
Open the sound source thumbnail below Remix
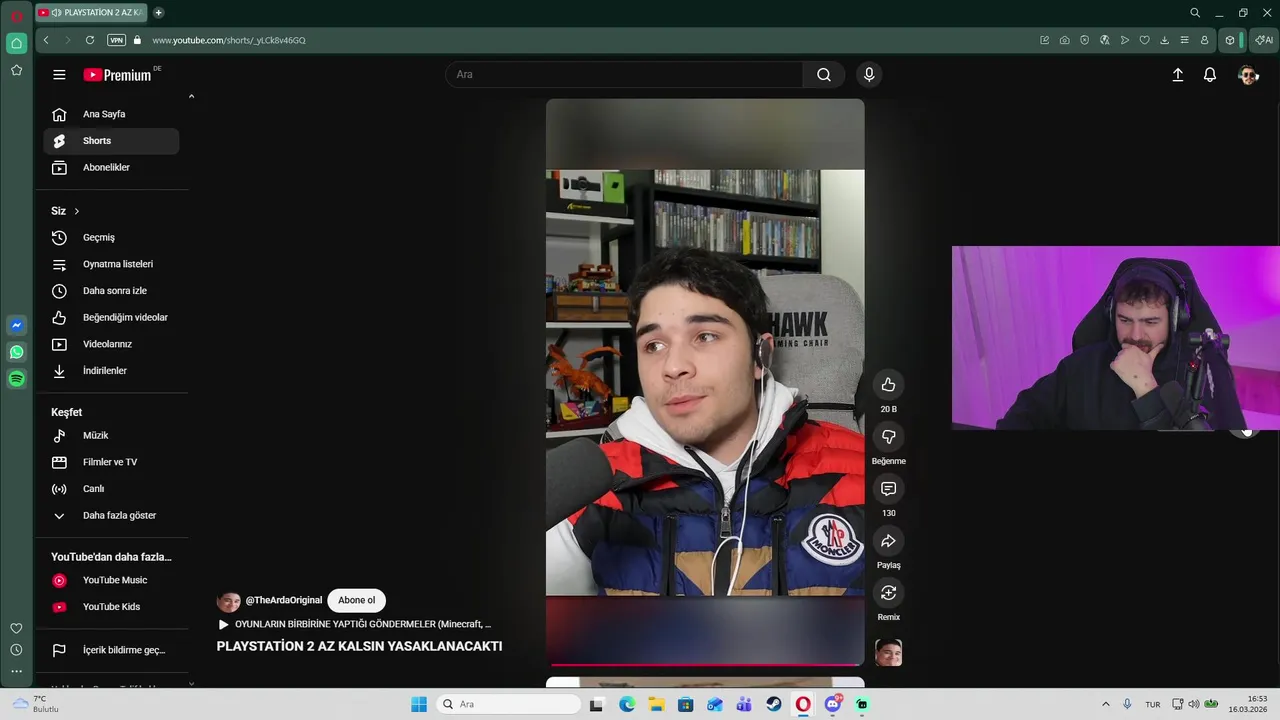coord(888,653)
